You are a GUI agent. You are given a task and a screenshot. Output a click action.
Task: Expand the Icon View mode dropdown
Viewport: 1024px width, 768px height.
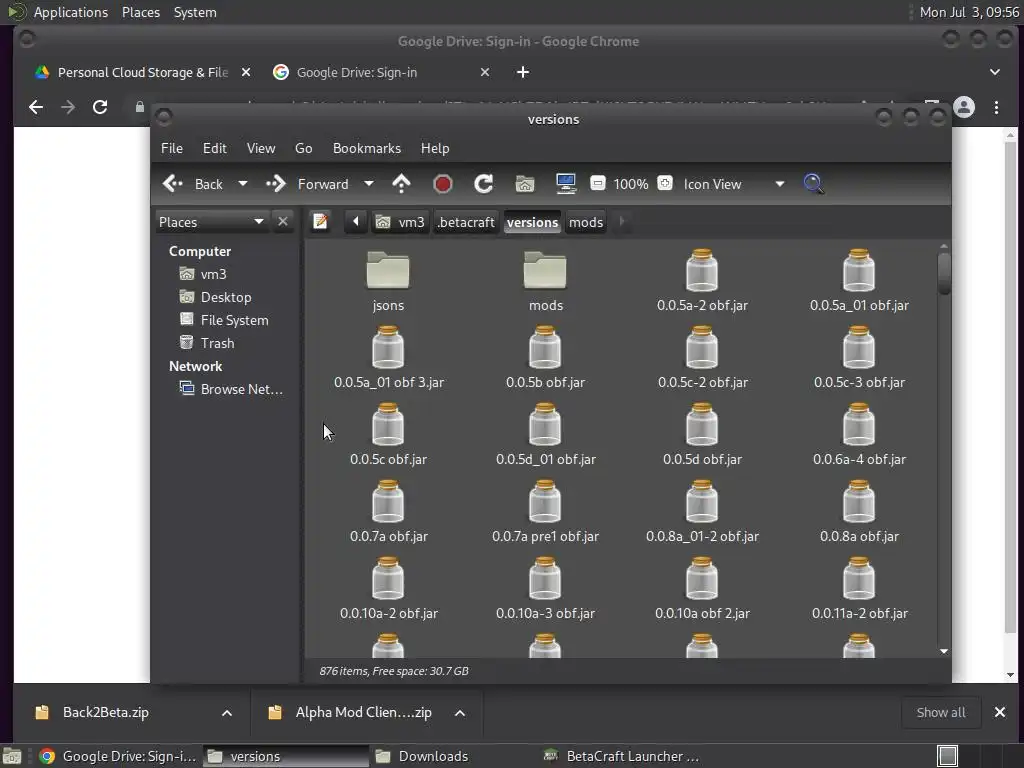click(779, 184)
